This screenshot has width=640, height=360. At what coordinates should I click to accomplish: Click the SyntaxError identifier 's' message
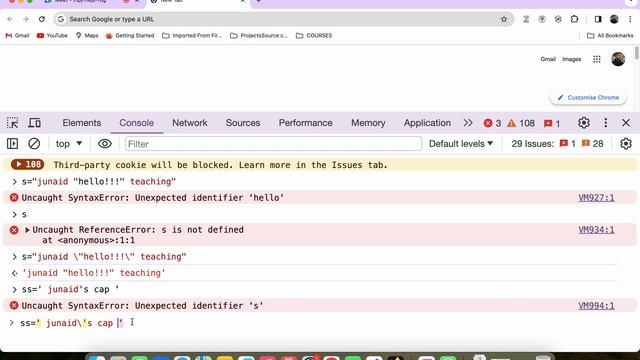142,306
